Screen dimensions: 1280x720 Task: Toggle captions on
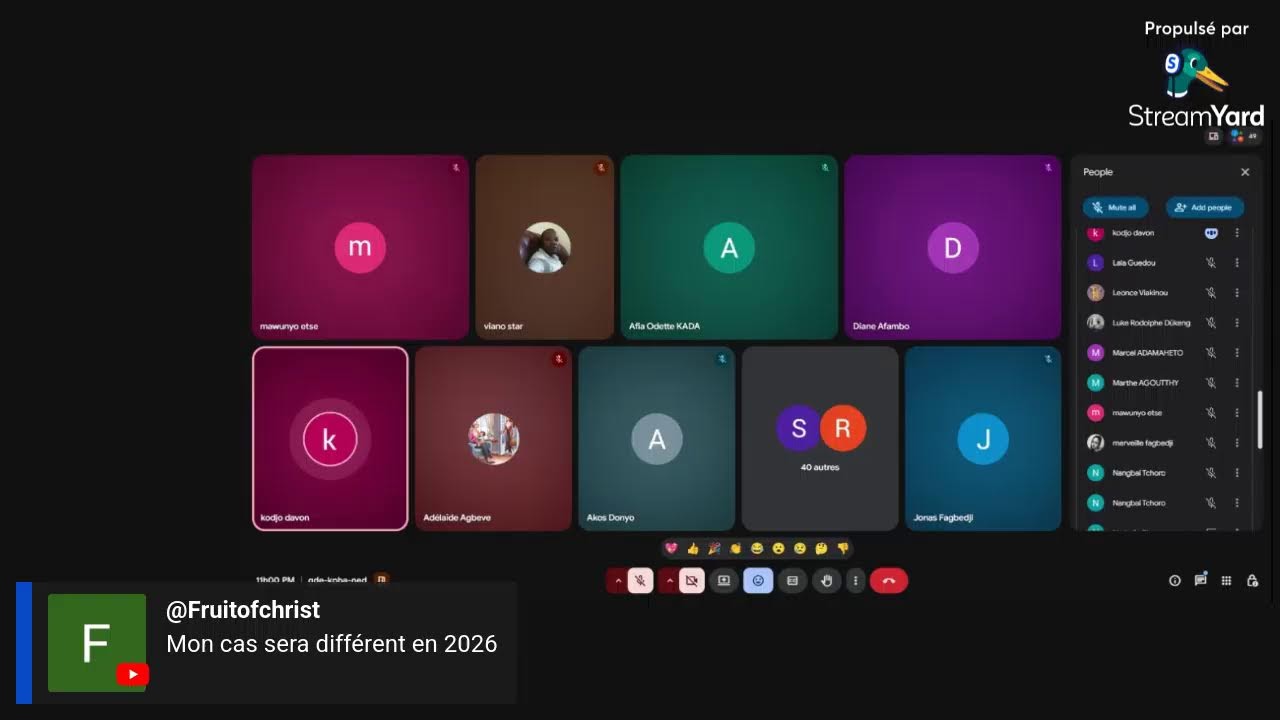(x=792, y=580)
